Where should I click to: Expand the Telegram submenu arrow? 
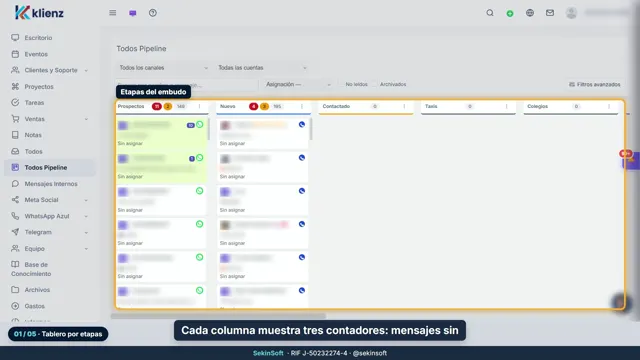(x=86, y=232)
